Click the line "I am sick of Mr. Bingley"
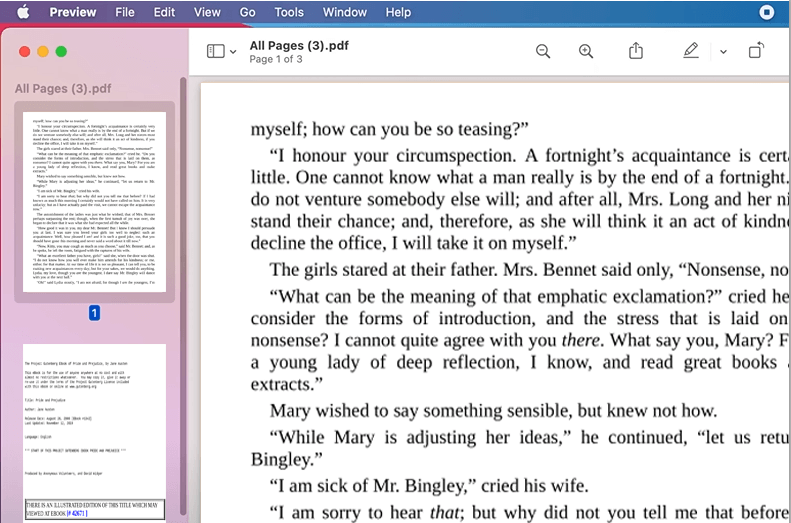791x523 pixels. pyautogui.click(x=372, y=486)
